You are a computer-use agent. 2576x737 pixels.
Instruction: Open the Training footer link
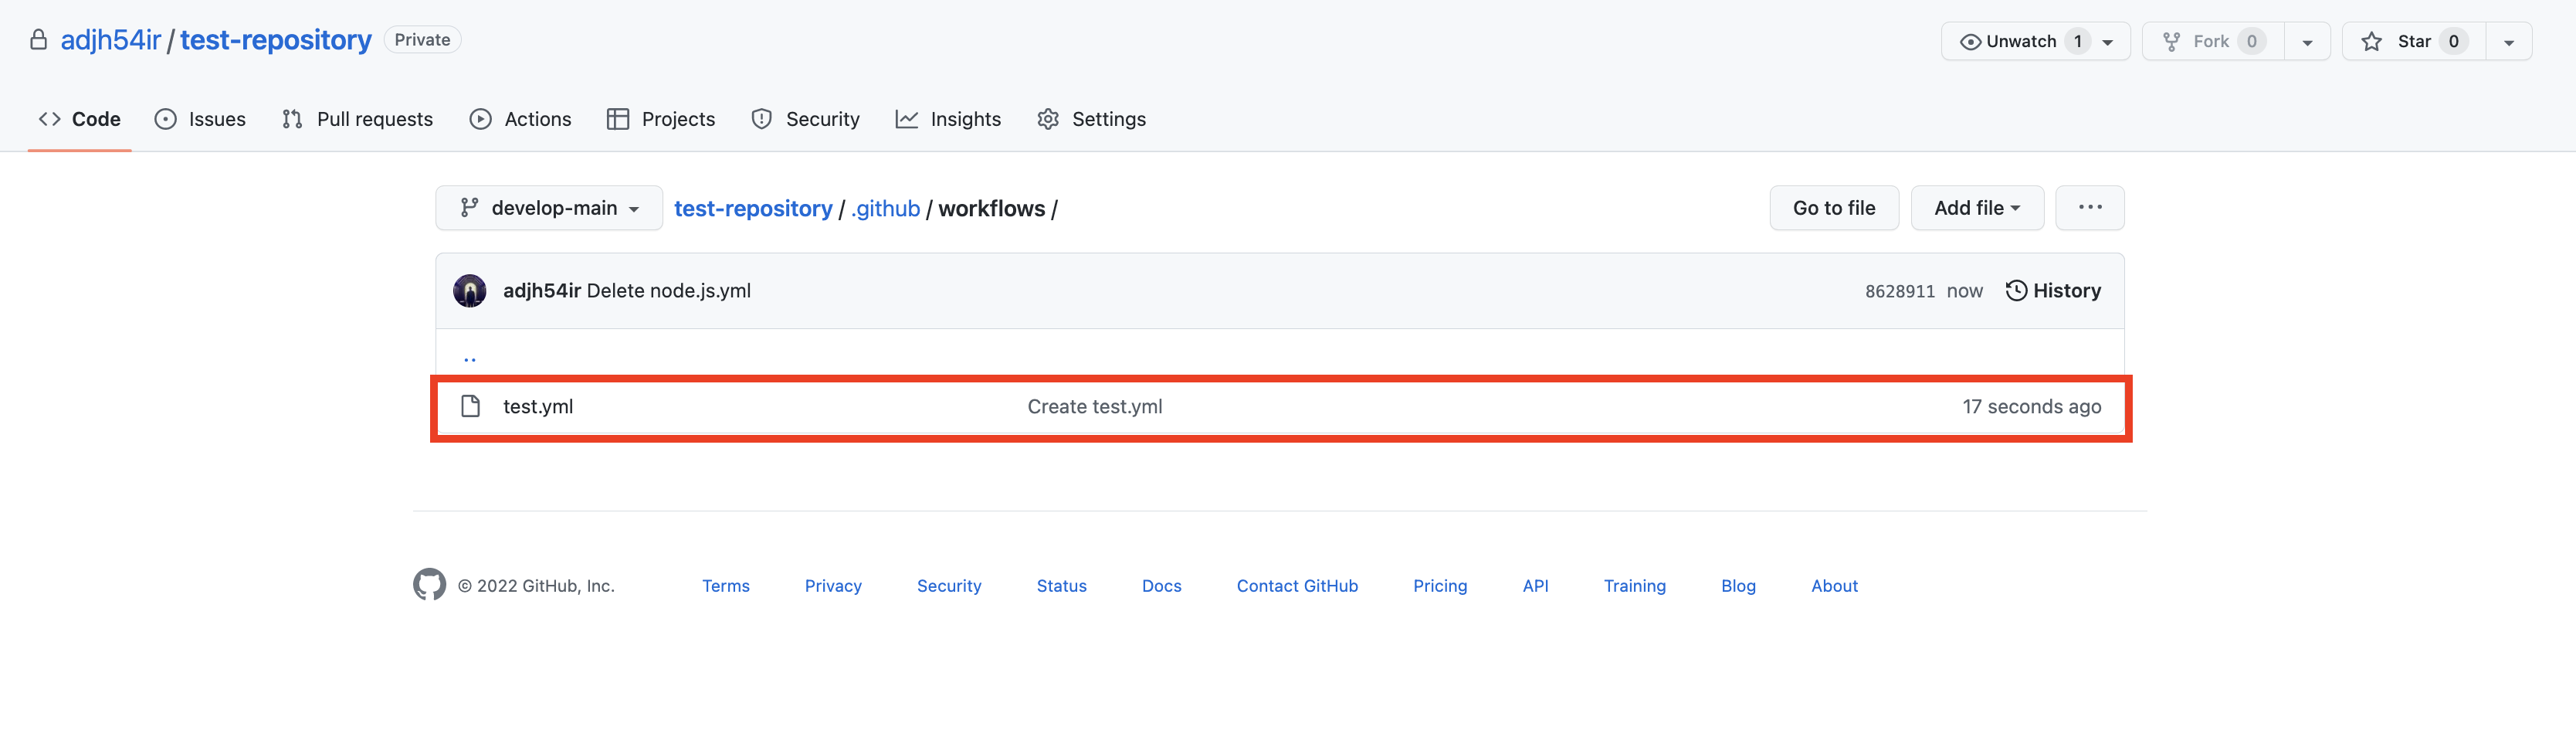pyautogui.click(x=1635, y=586)
